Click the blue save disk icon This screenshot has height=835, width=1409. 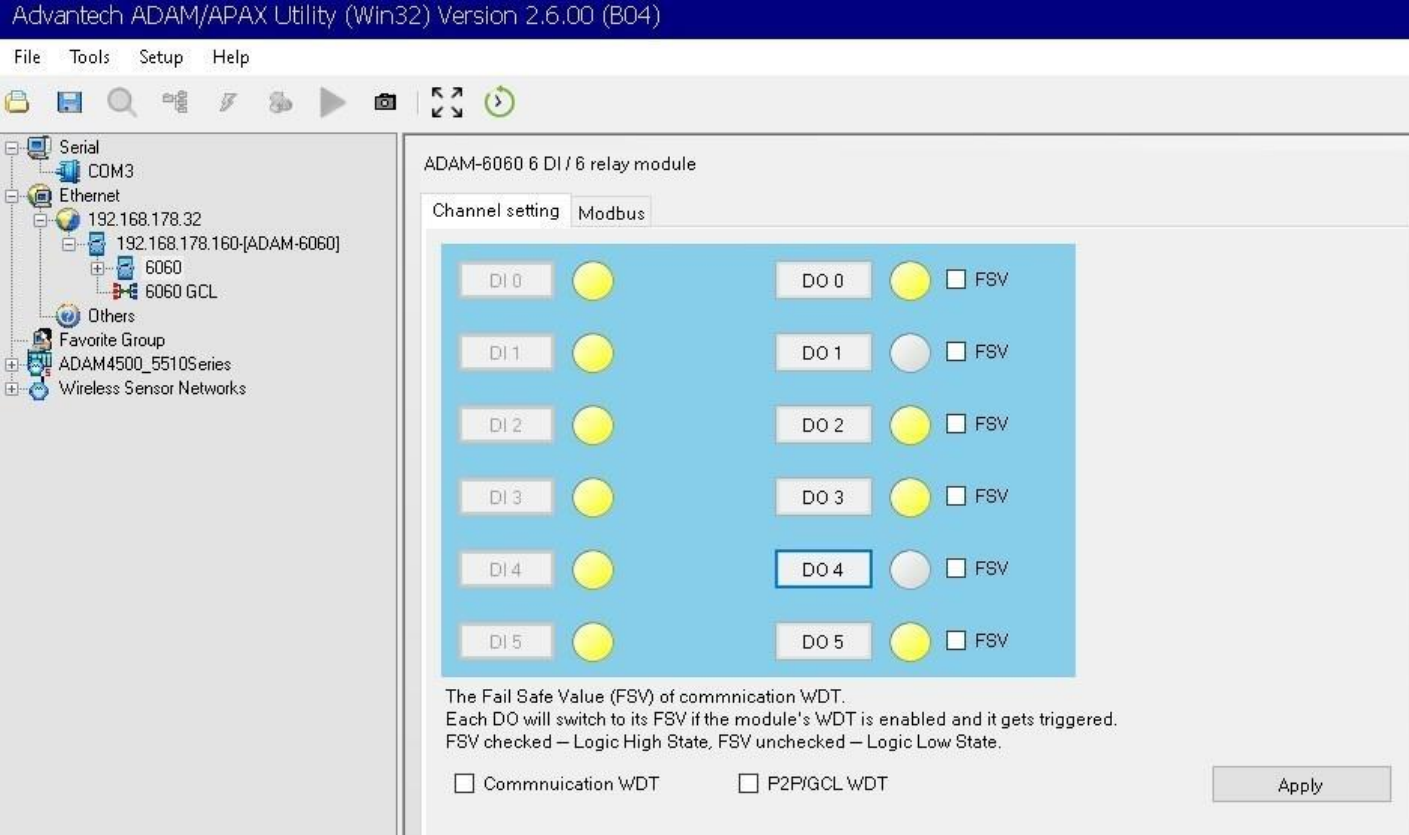coord(68,102)
